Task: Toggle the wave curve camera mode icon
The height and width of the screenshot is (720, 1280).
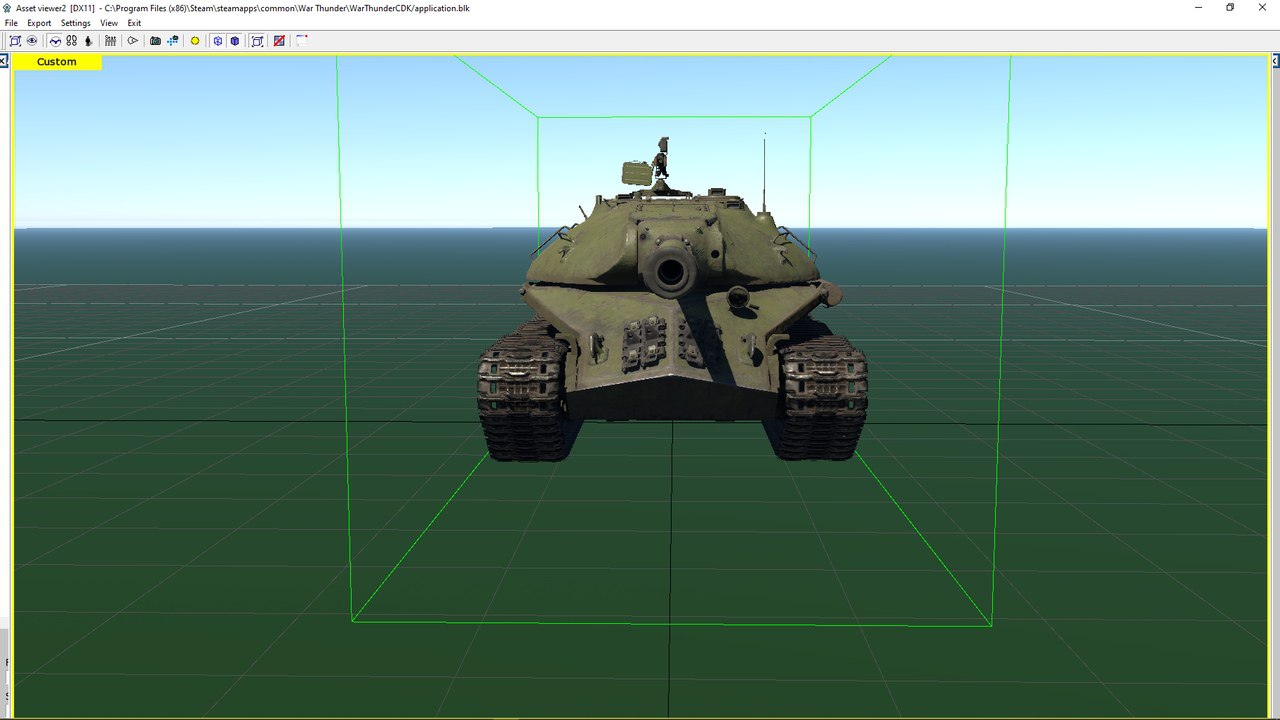Action: point(55,41)
